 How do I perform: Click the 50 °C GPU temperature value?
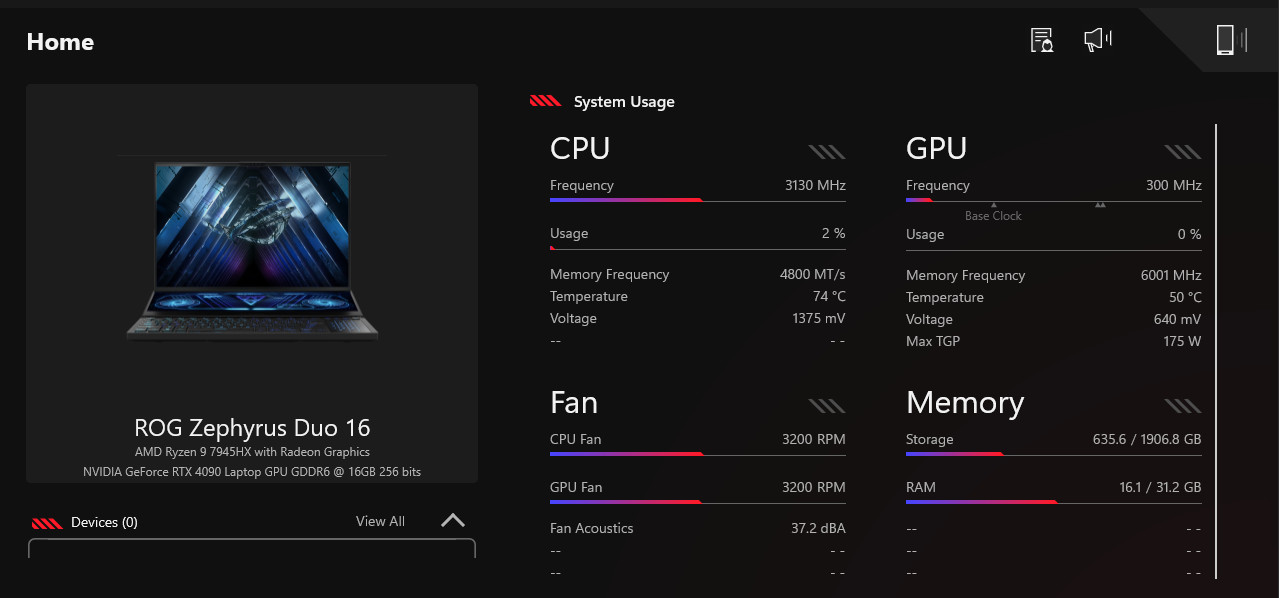(x=1185, y=297)
